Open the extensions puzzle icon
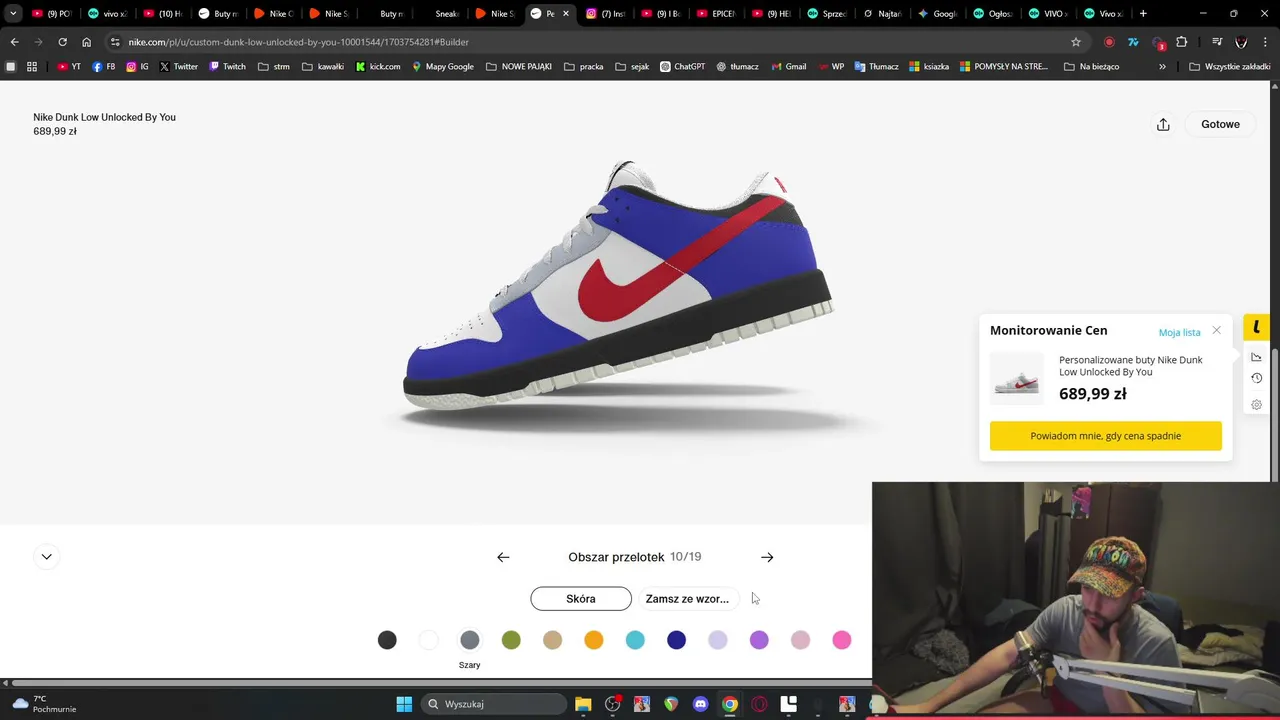 [x=1182, y=42]
